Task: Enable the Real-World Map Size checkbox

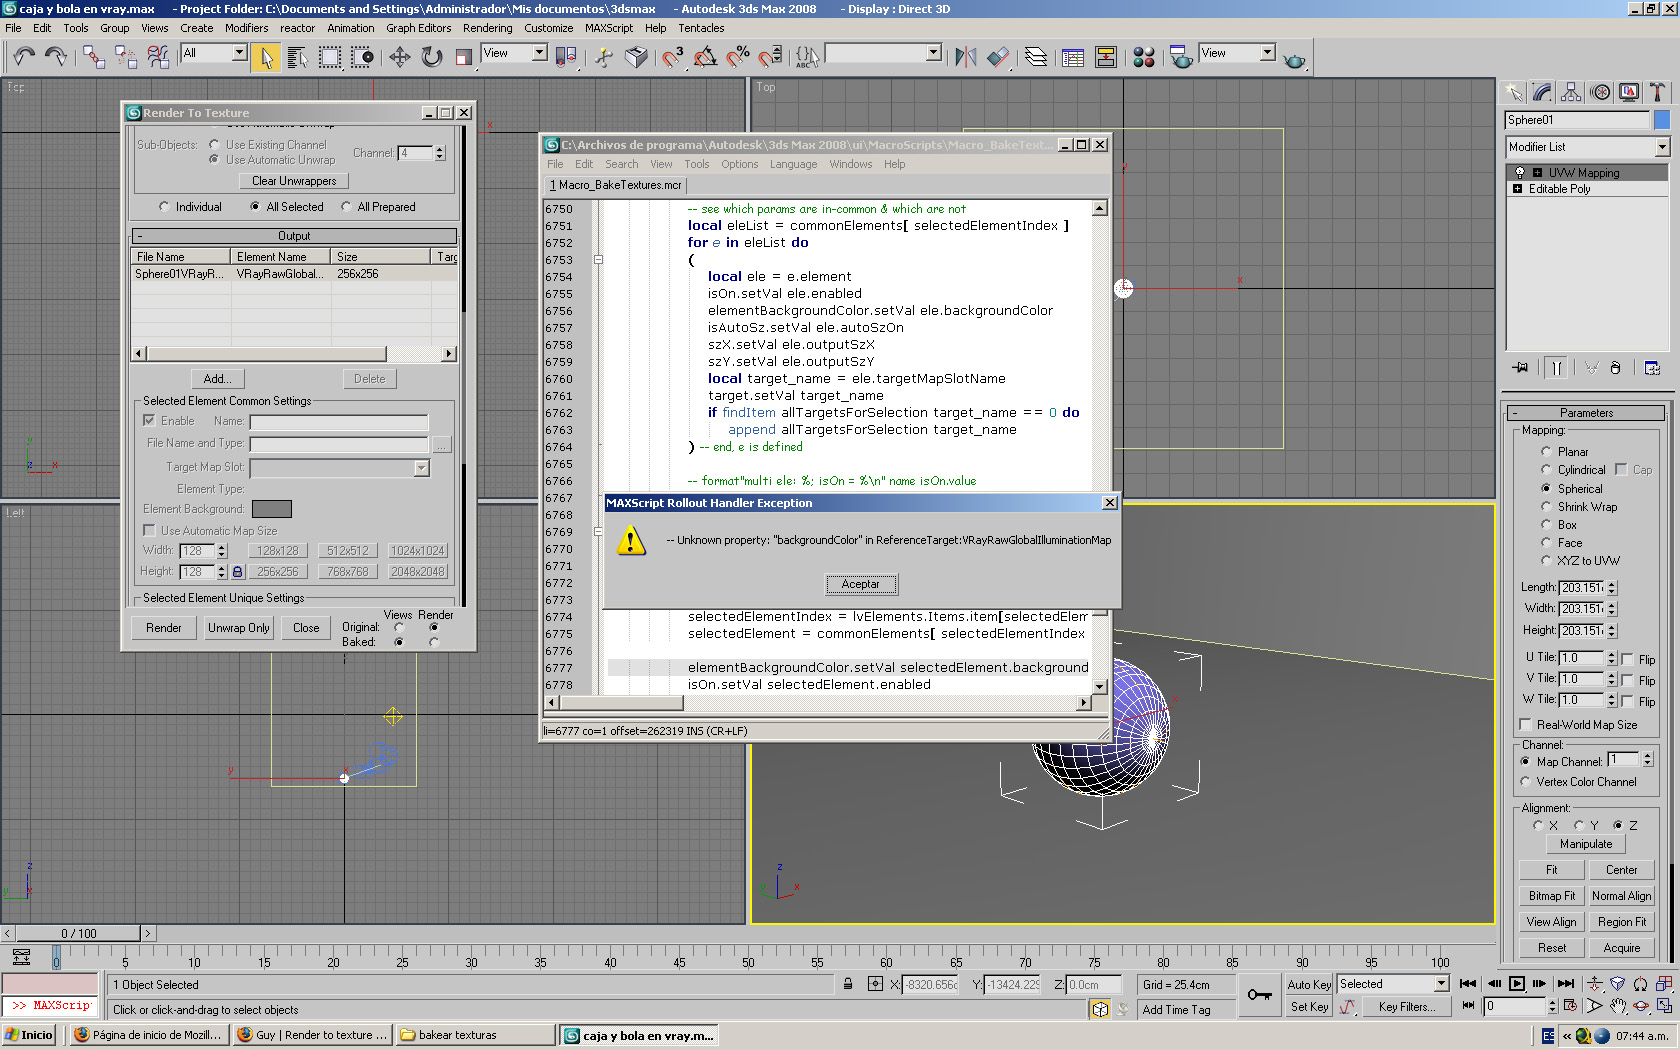Action: (1525, 725)
